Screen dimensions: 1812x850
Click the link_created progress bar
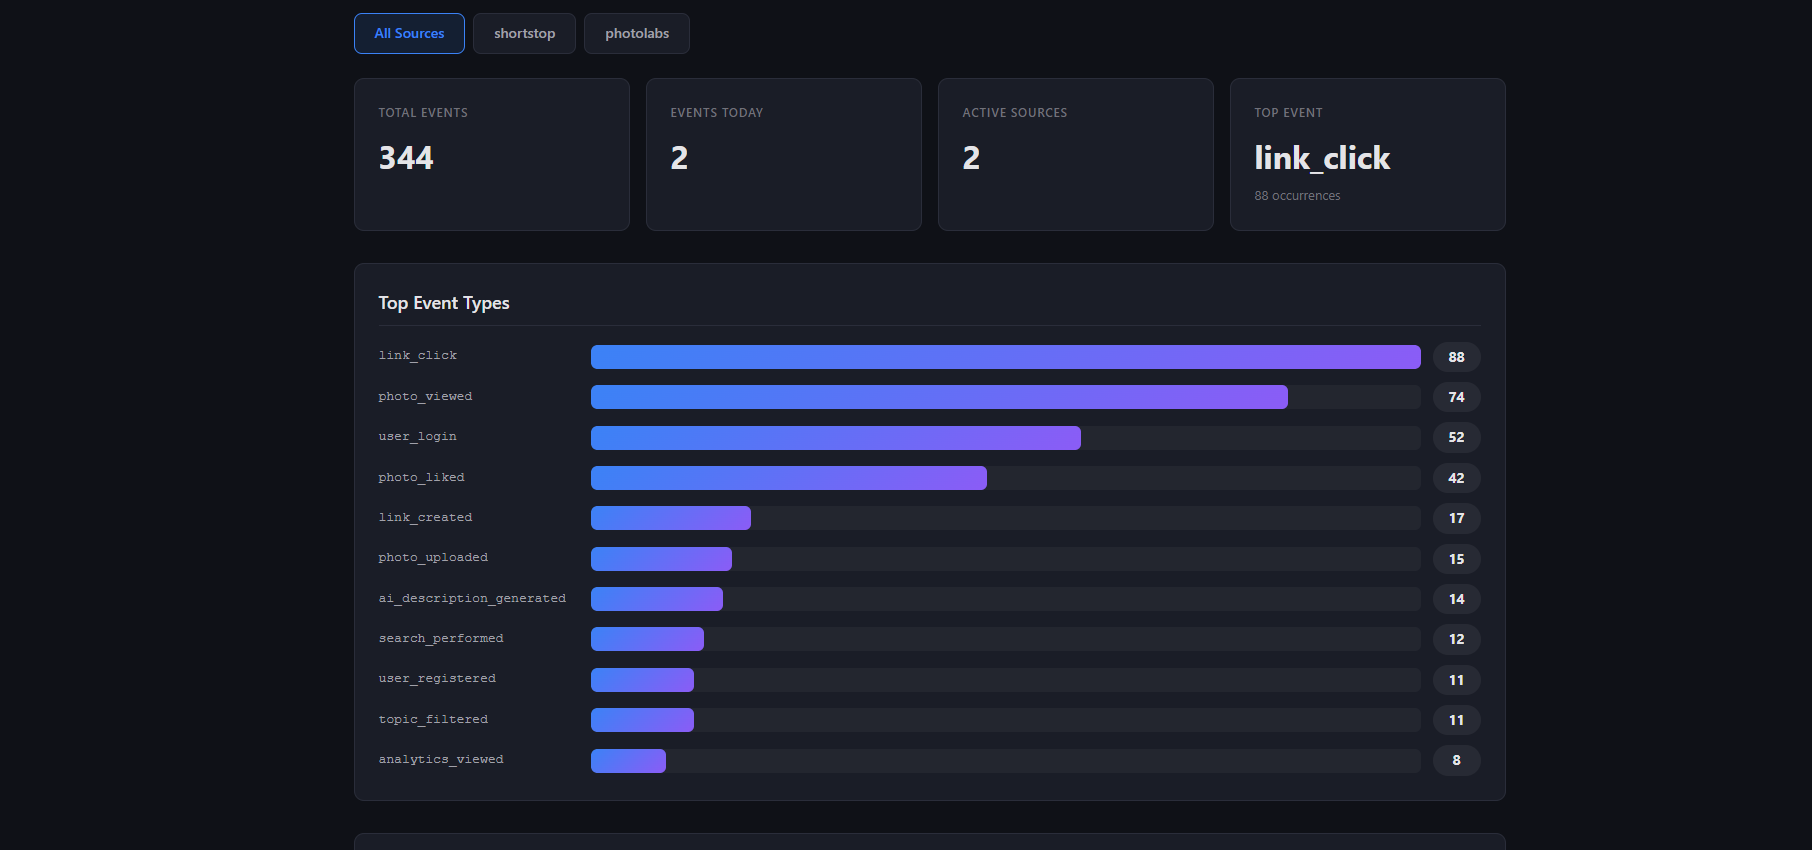[1006, 518]
